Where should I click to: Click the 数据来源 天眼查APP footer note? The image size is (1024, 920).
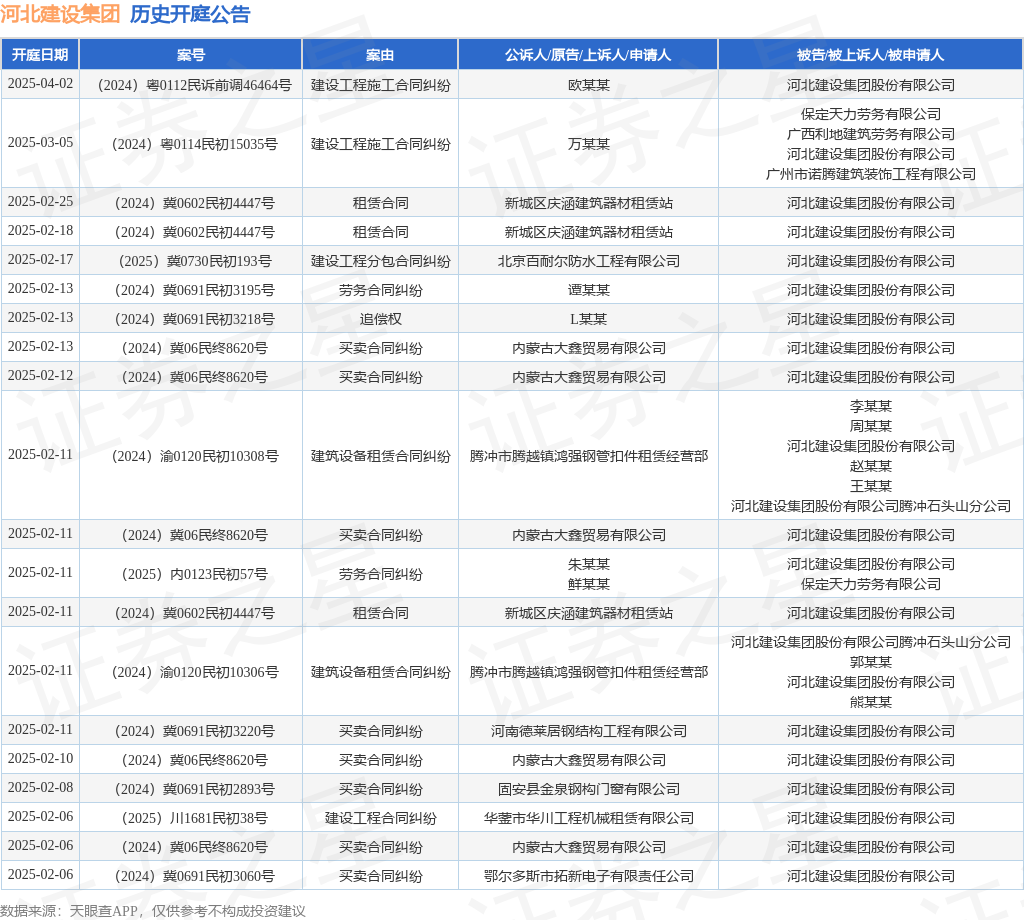[x=153, y=911]
